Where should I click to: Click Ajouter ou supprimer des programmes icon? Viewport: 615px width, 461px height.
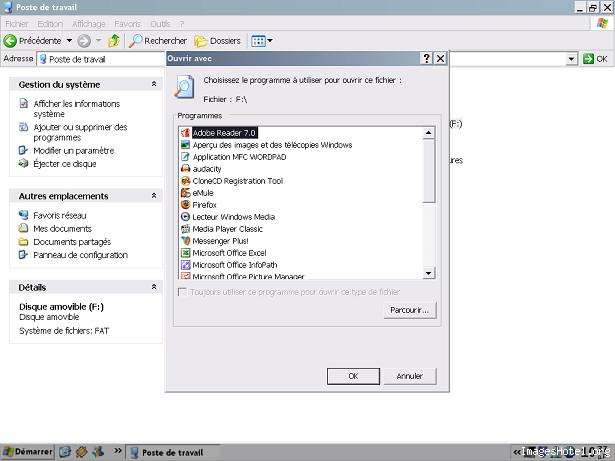[24, 127]
